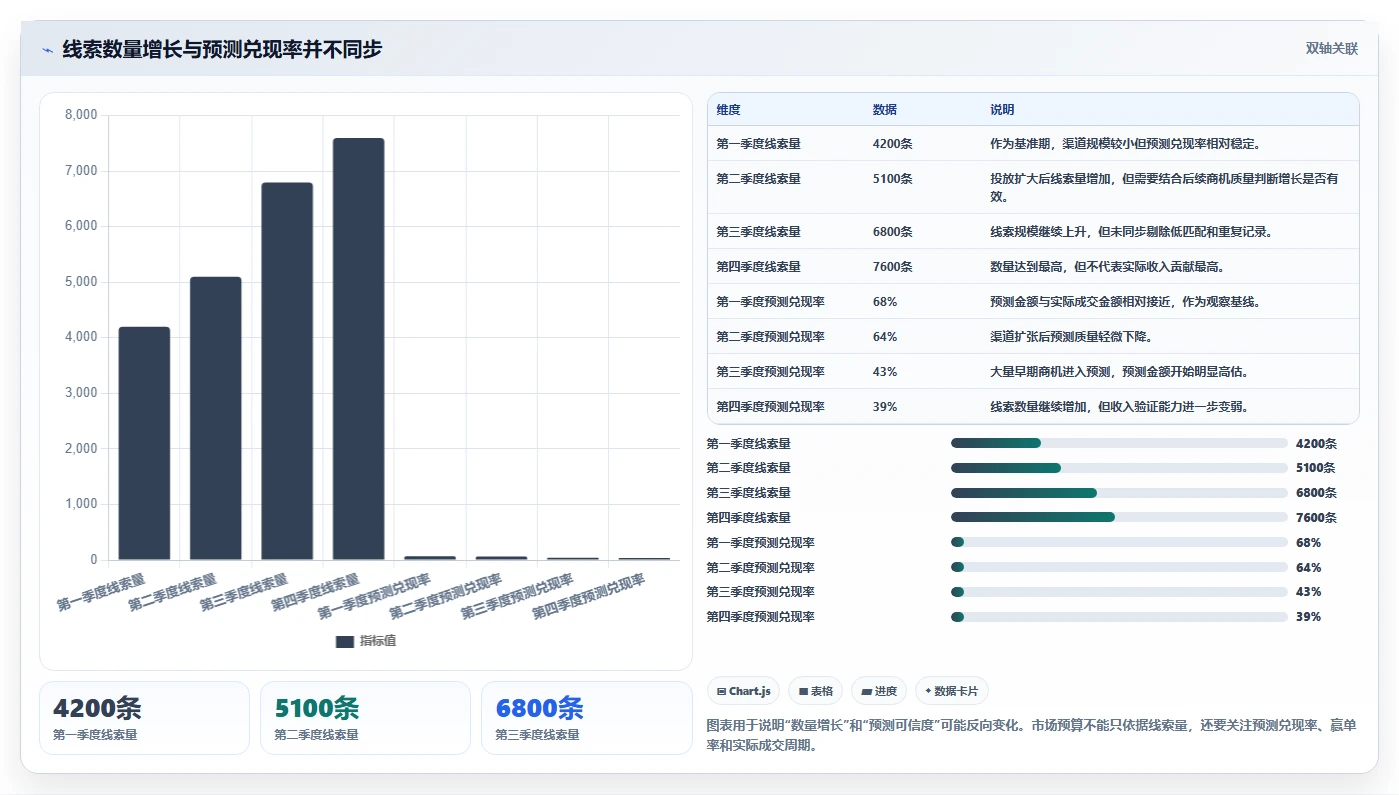This screenshot has height=795, width=1399.
Task: Click table cell 第二季度线索量 in 维度 column
Action: coord(758,179)
